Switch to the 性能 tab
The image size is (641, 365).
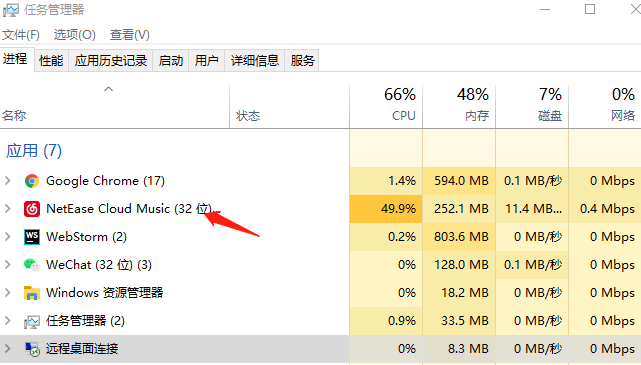coord(51,61)
